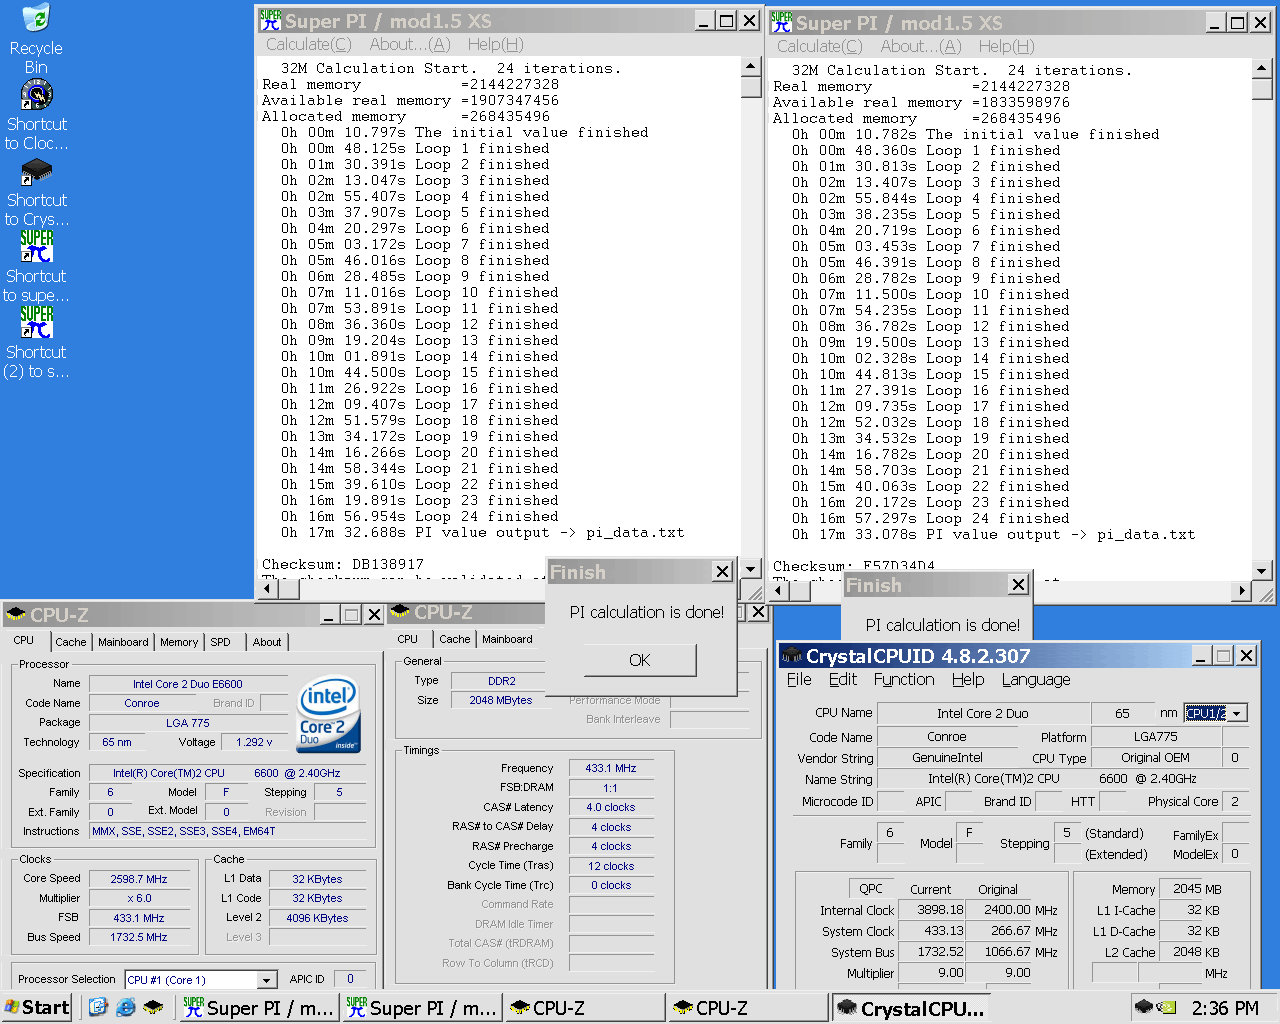Screen dimensions: 1280x1024
Task: Click the 2:36 PM clock
Action: tap(1225, 1008)
